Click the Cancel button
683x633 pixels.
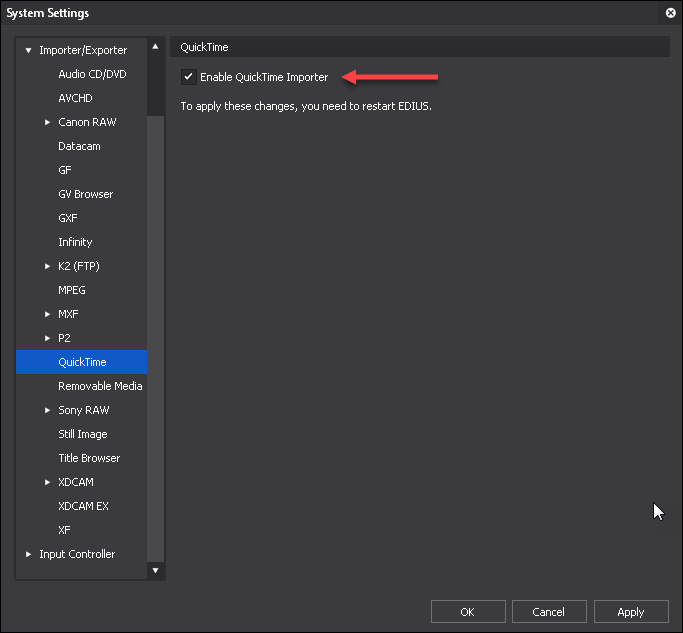coord(549,612)
